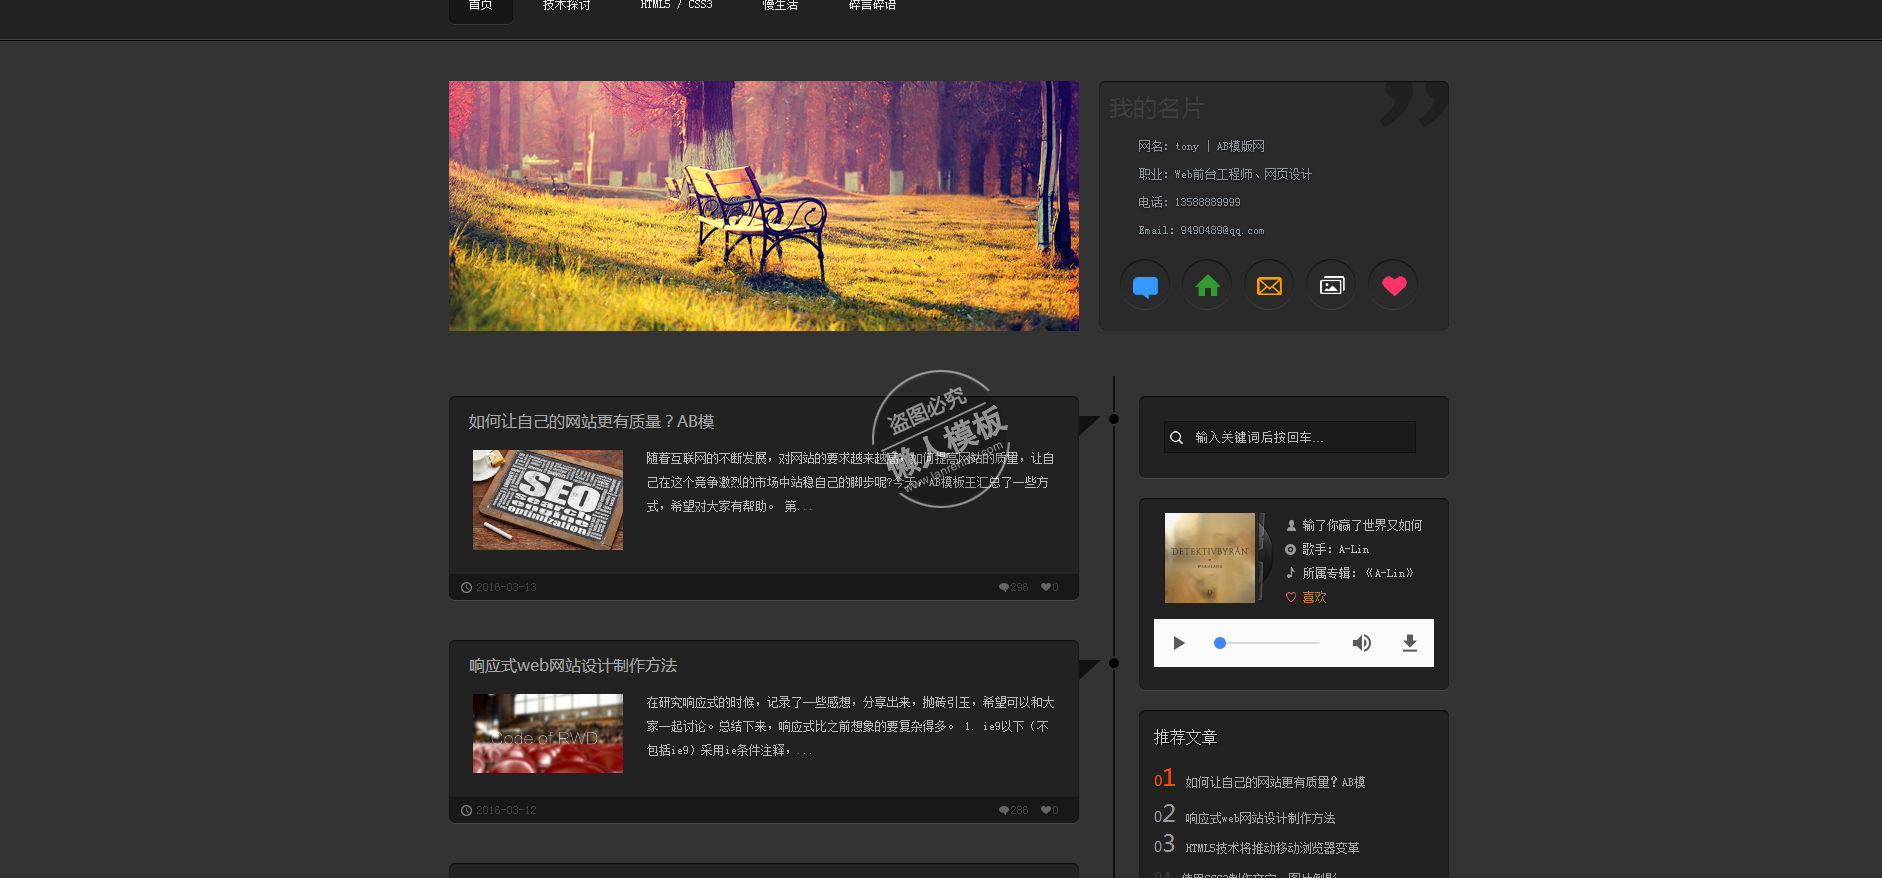Open article 响应式web网站设计制作方法
Image resolution: width=1882 pixels, height=878 pixels.
(573, 666)
